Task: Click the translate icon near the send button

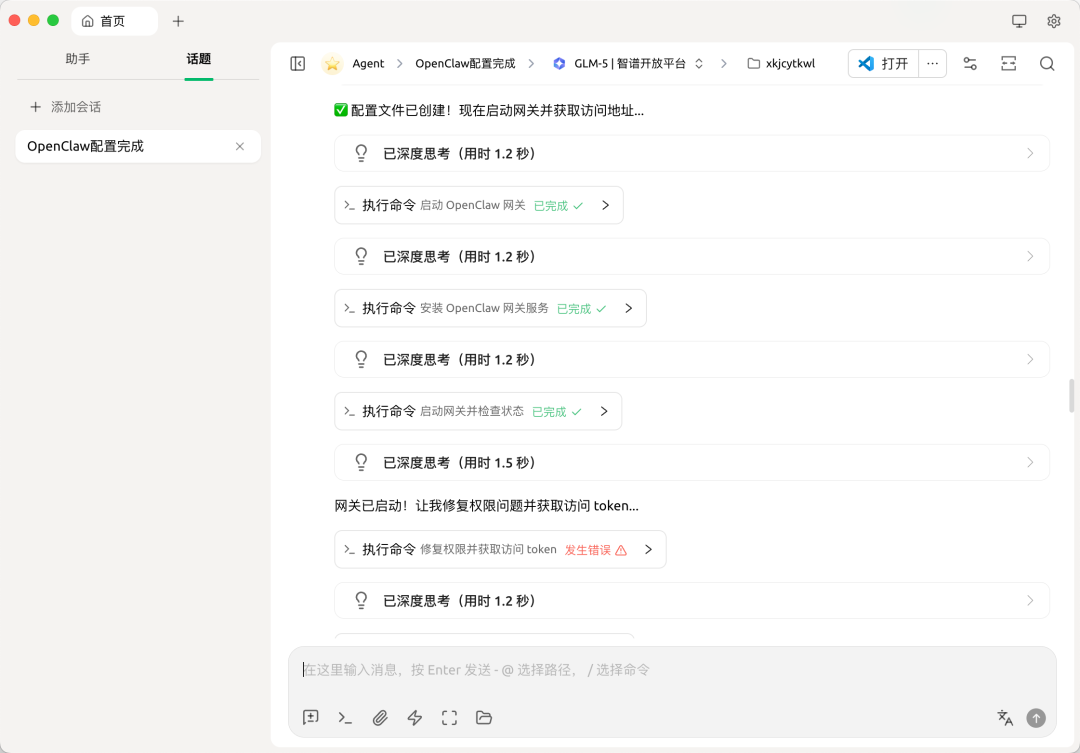Action: pyautogui.click(x=1004, y=717)
